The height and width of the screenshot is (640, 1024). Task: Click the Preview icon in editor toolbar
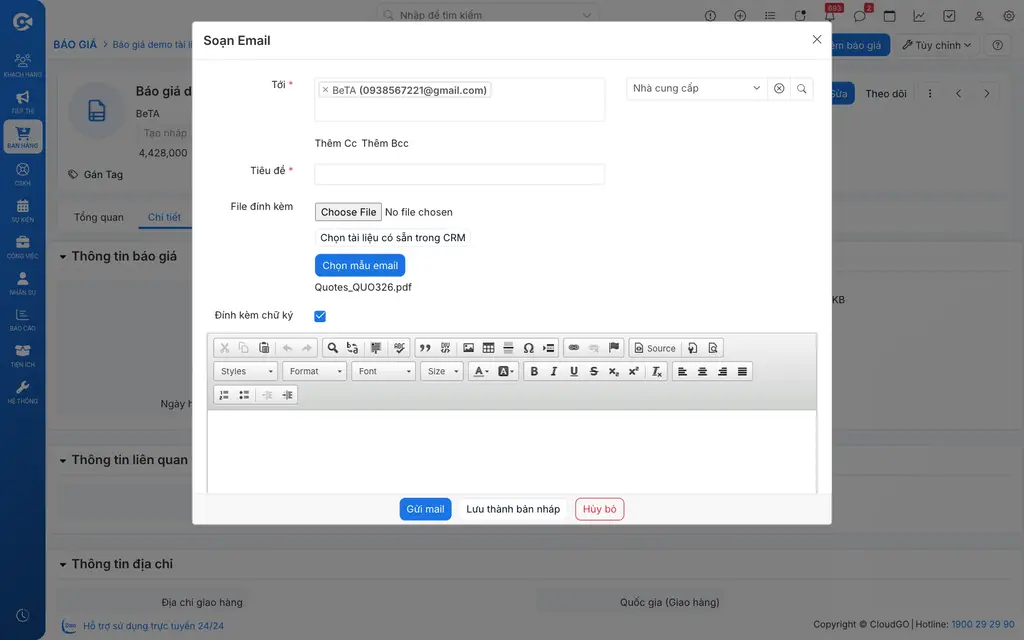pyautogui.click(x=712, y=348)
